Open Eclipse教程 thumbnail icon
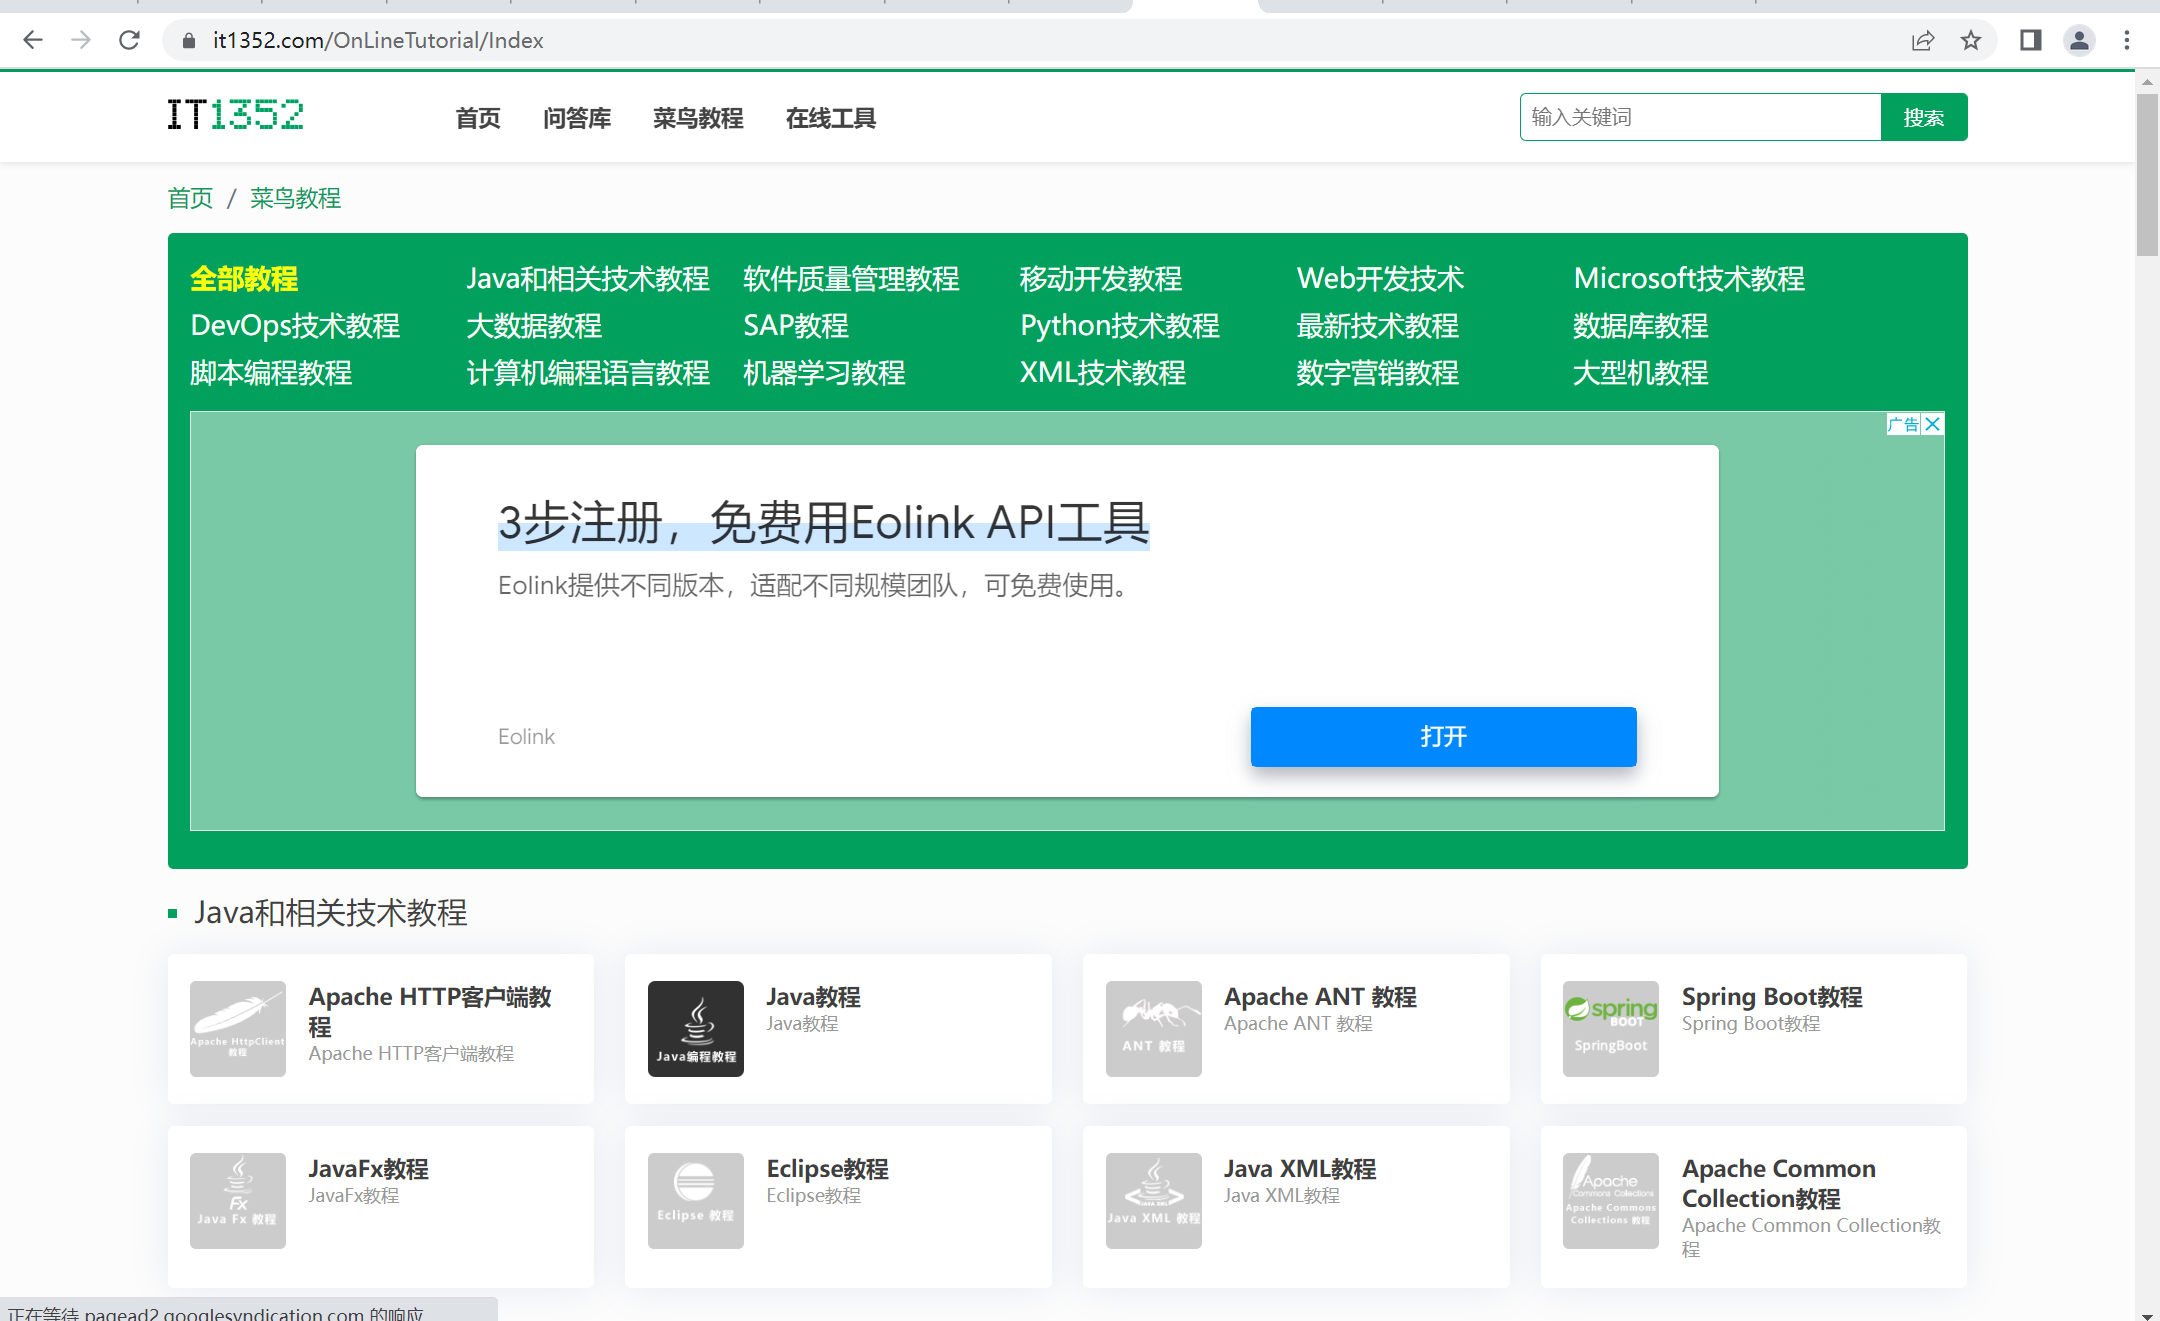Screen dimensions: 2160x1321 tap(696, 1201)
